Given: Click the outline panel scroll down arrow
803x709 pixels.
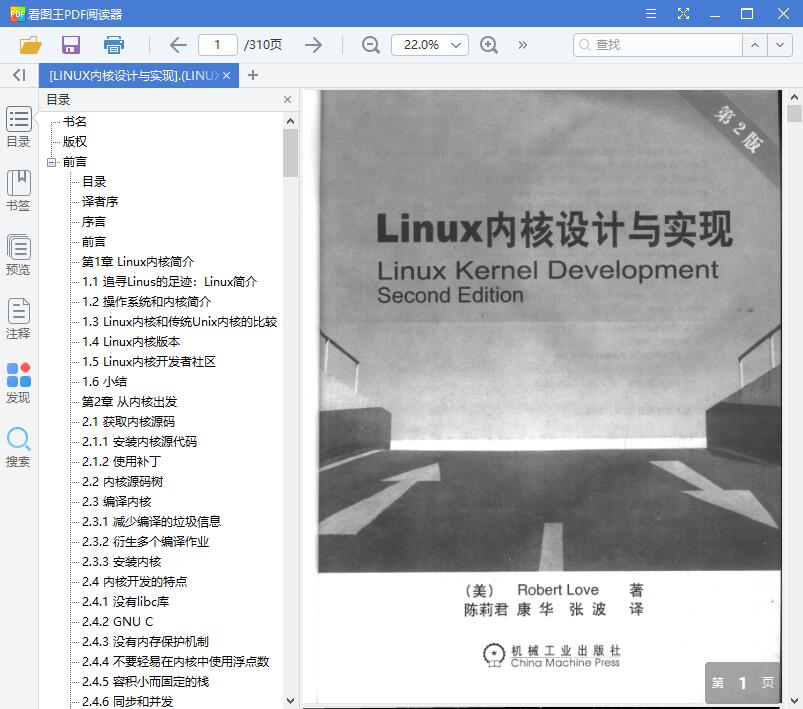Looking at the screenshot, I should [x=290, y=700].
